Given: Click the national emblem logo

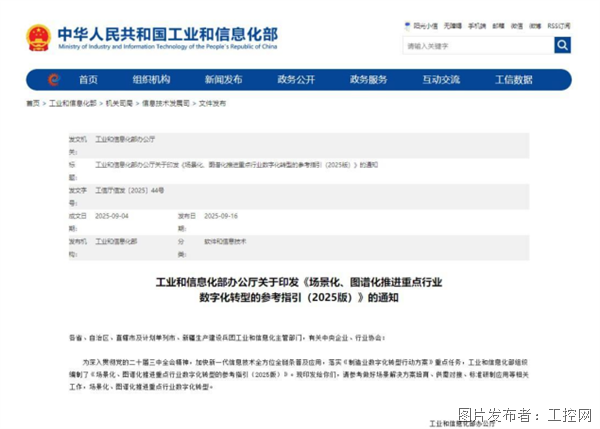Looking at the screenshot, I should click(x=38, y=38).
